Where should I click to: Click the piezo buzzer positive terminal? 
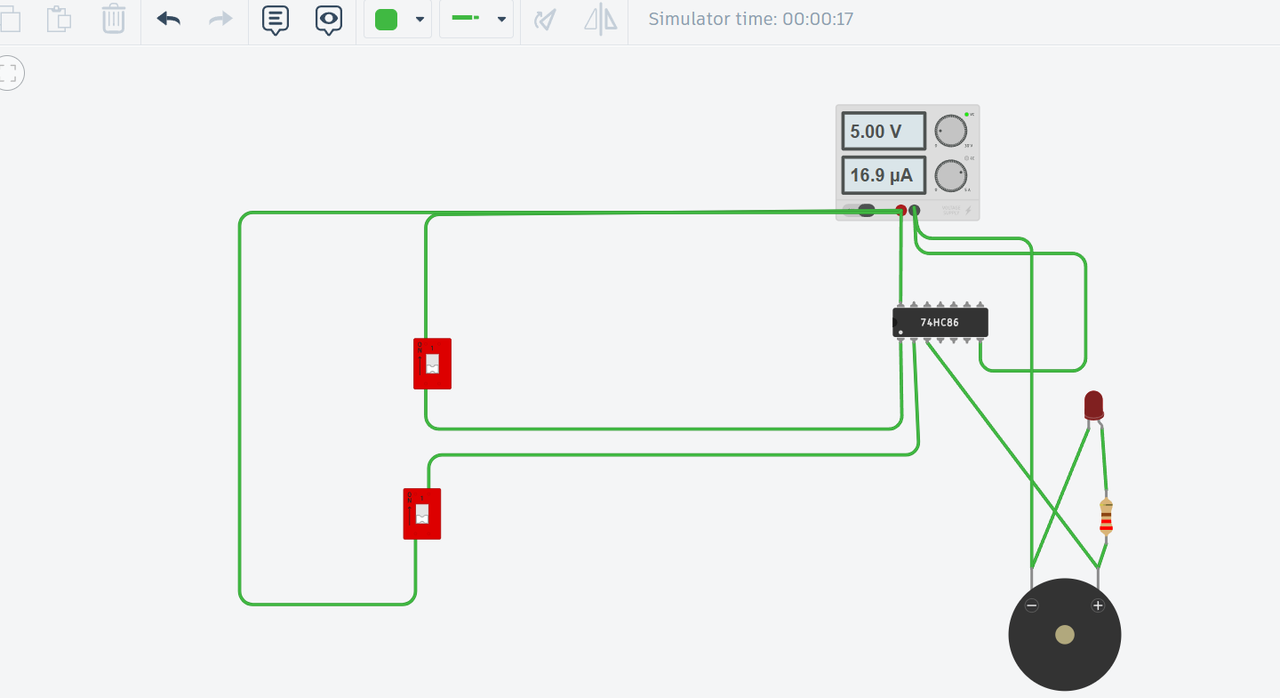click(1097, 605)
